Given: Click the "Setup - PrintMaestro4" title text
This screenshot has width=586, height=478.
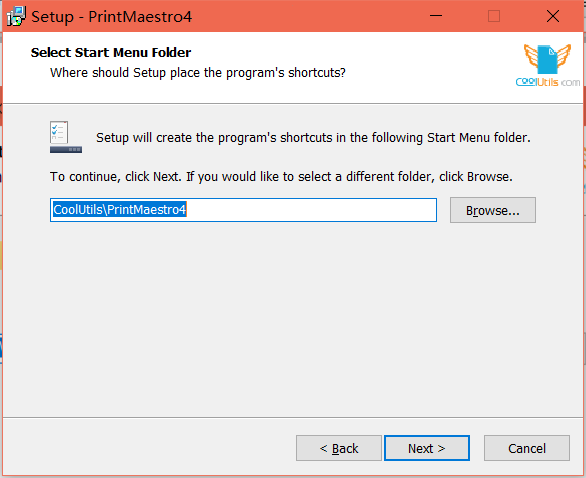Looking at the screenshot, I should tap(111, 16).
